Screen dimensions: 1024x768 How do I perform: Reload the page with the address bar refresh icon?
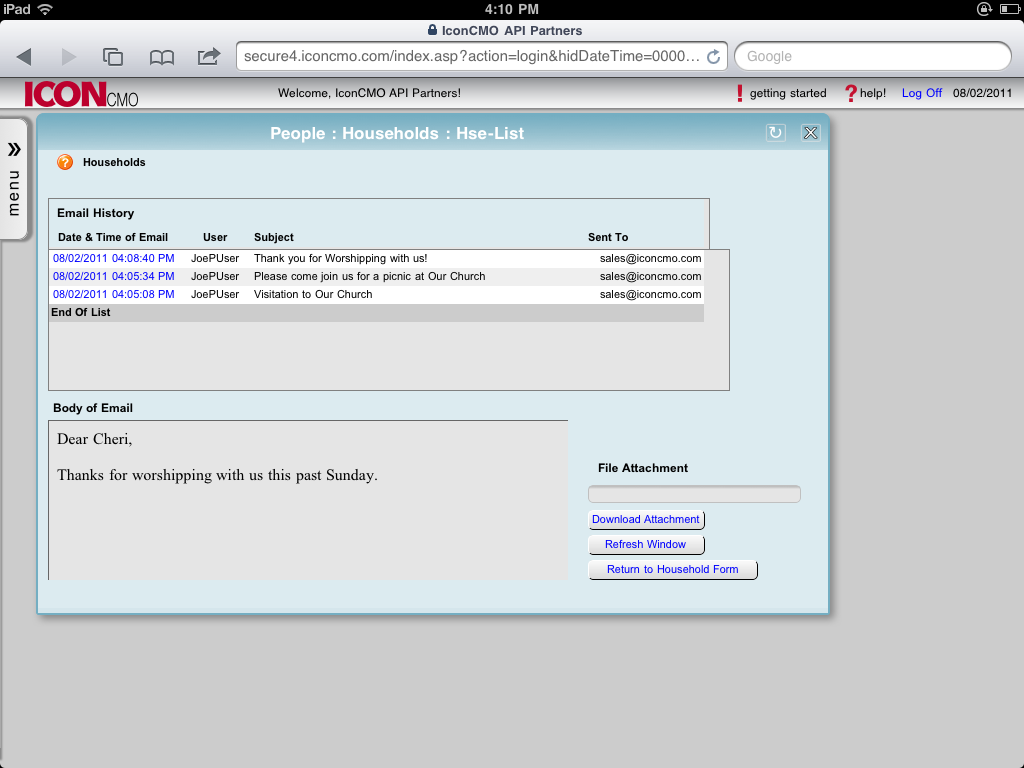[x=713, y=57]
